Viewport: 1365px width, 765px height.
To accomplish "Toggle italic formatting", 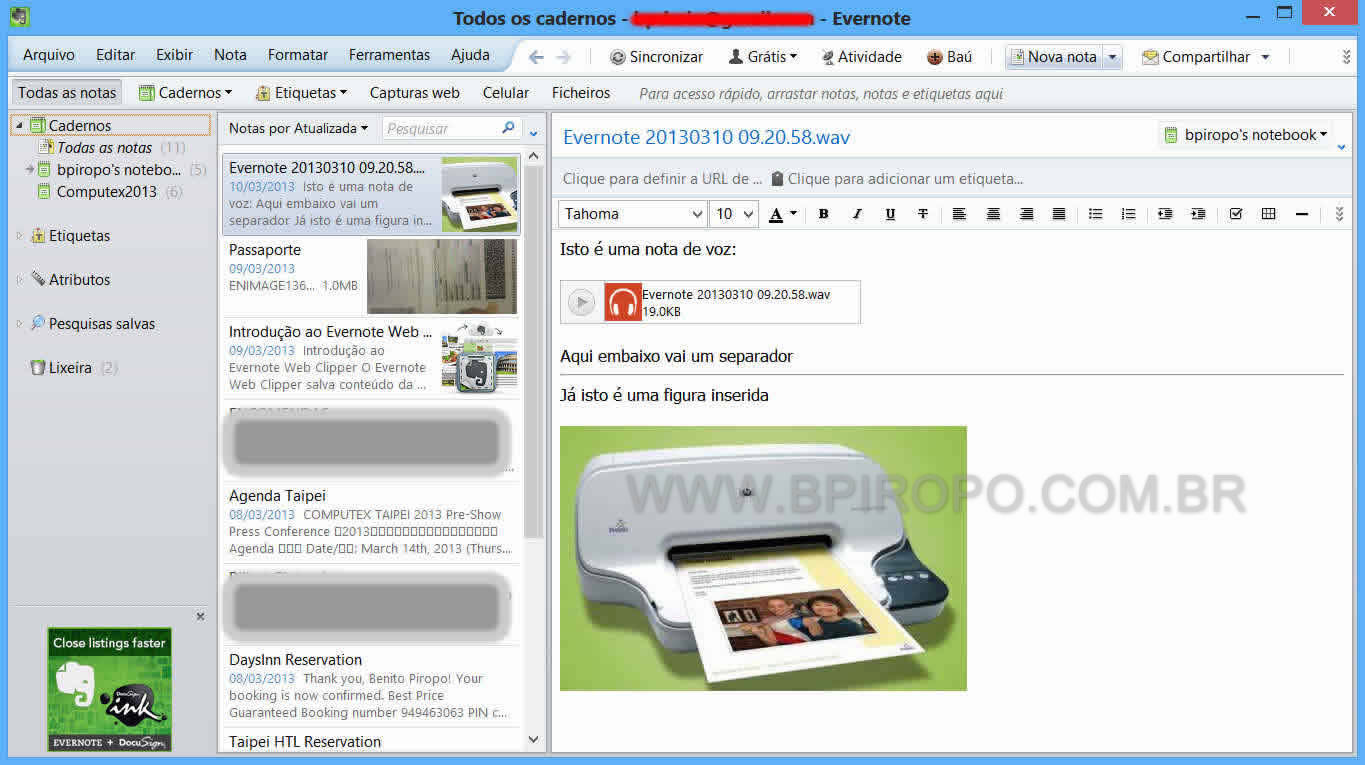I will click(857, 214).
